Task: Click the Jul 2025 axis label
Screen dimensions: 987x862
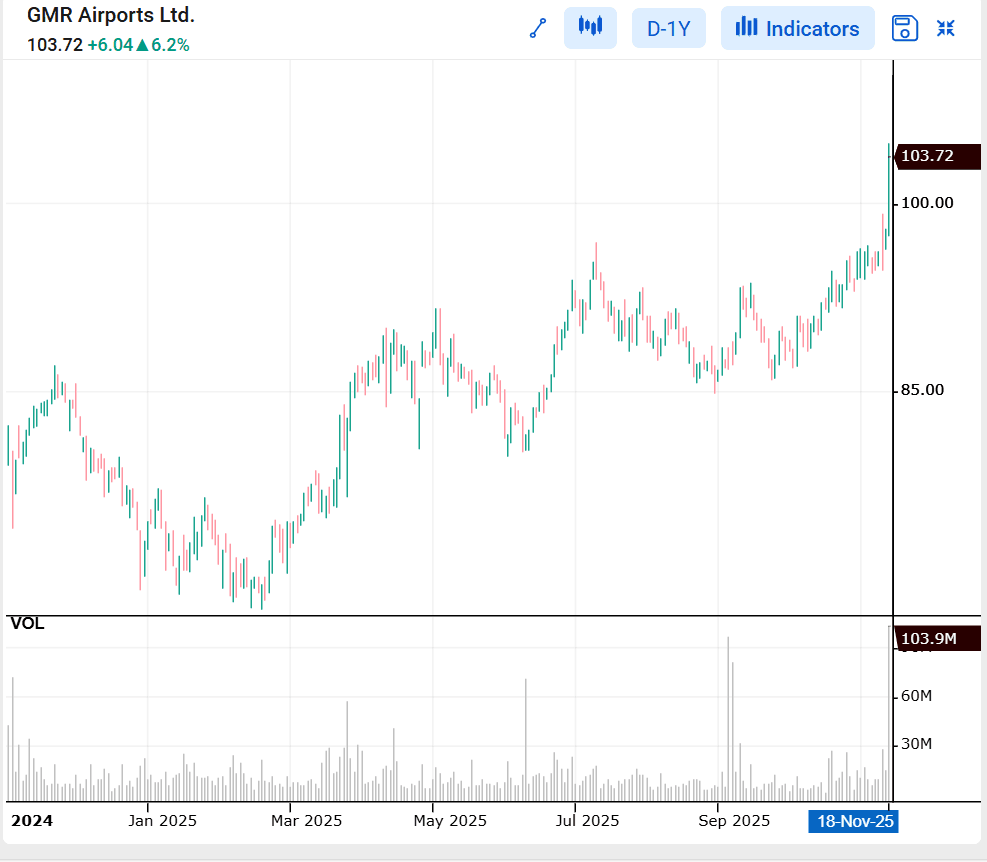Action: 587,820
